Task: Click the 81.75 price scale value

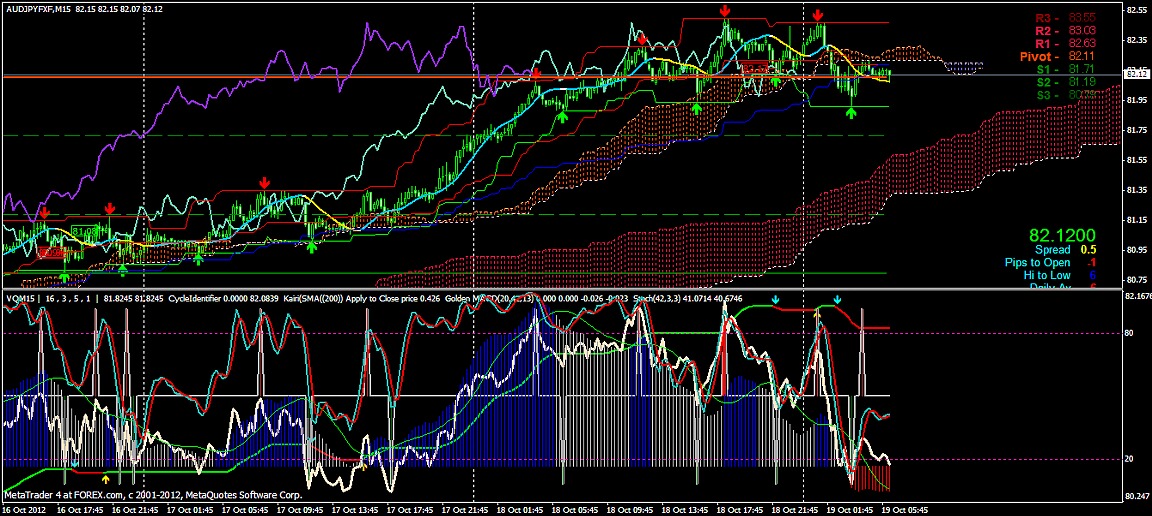Action: [1137, 130]
